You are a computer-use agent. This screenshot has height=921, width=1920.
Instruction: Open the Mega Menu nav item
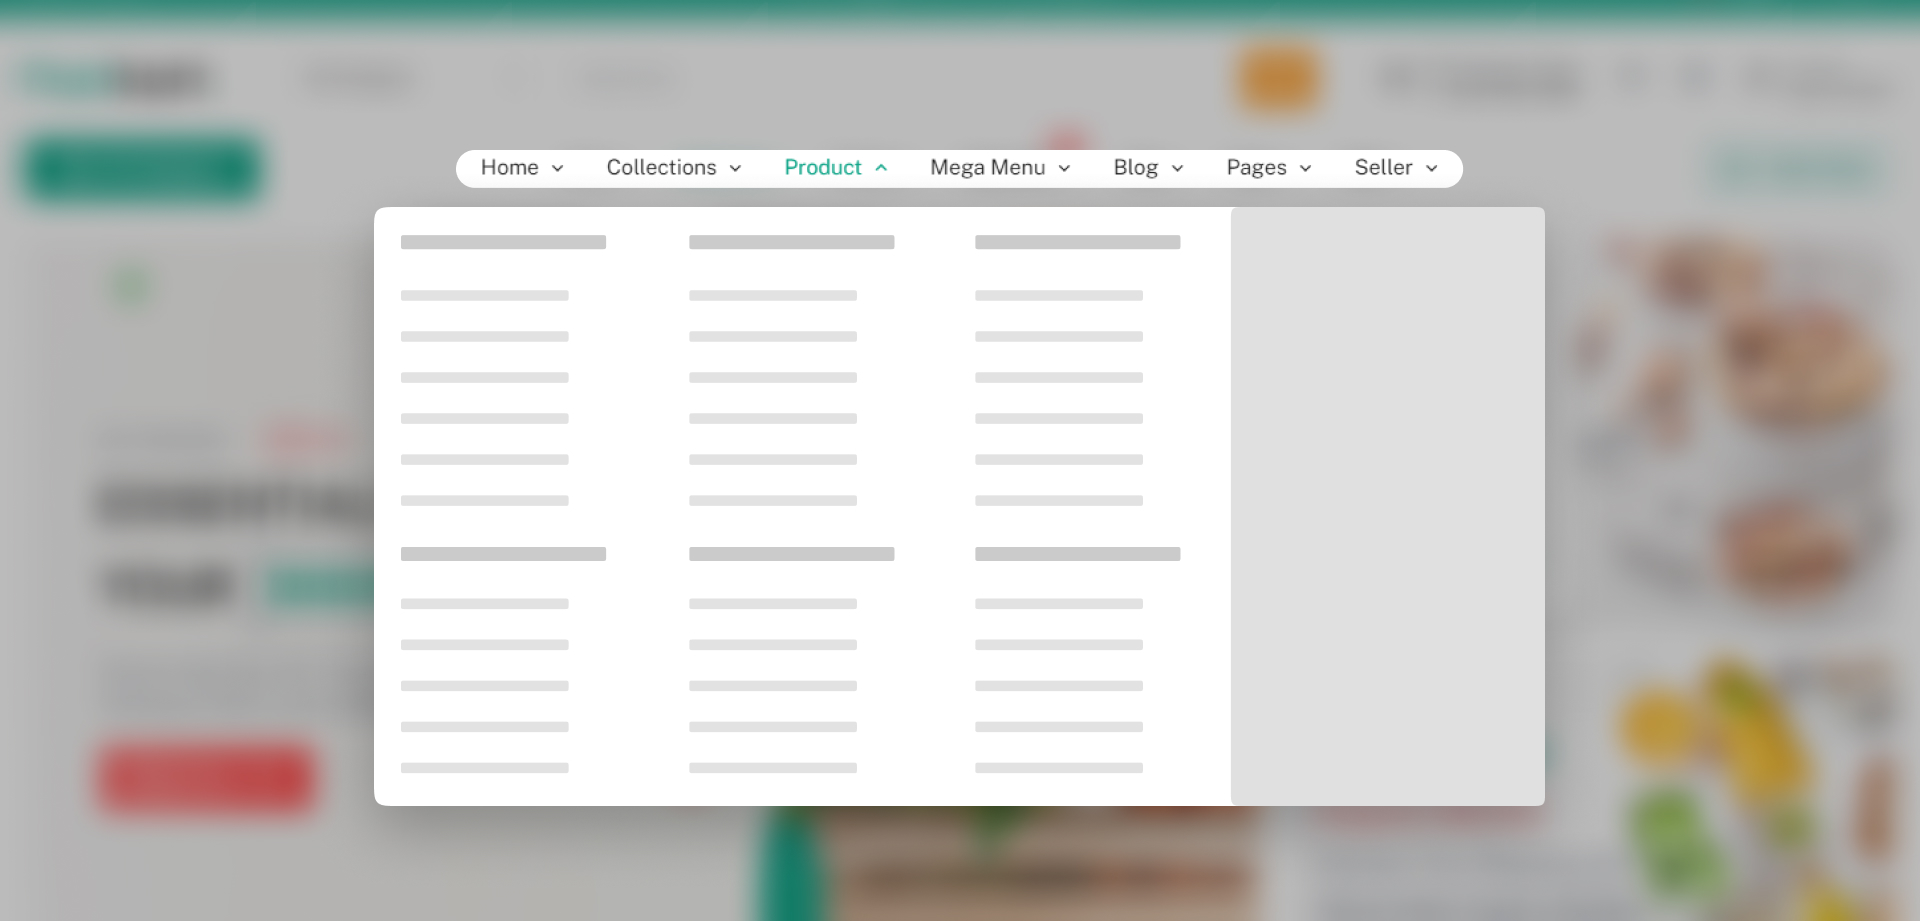pyautogui.click(x=987, y=168)
